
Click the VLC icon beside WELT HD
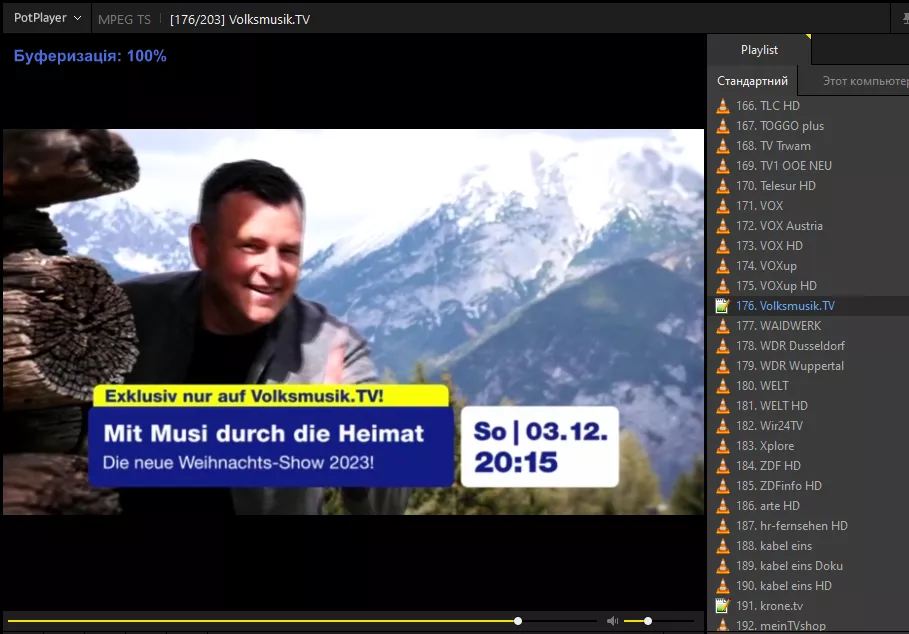[x=722, y=406]
